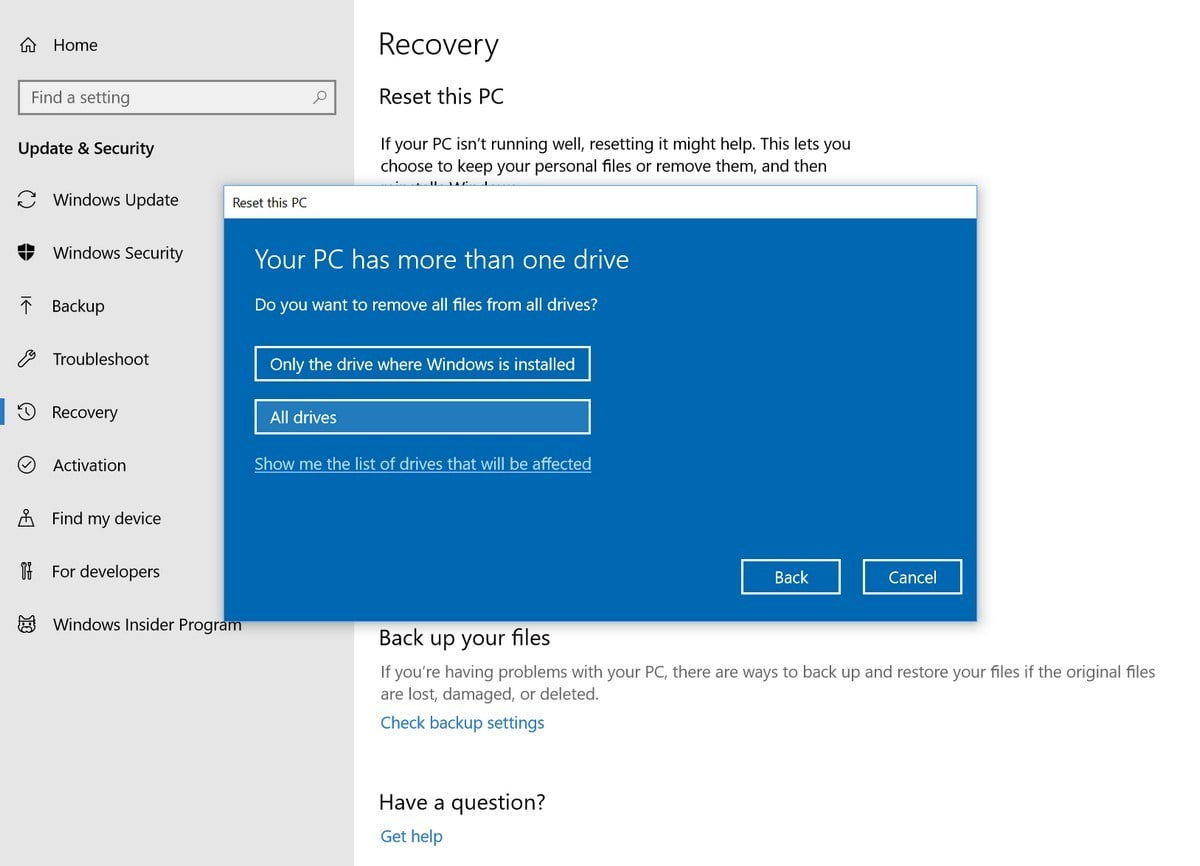Select the 'All drives' option

coord(422,416)
